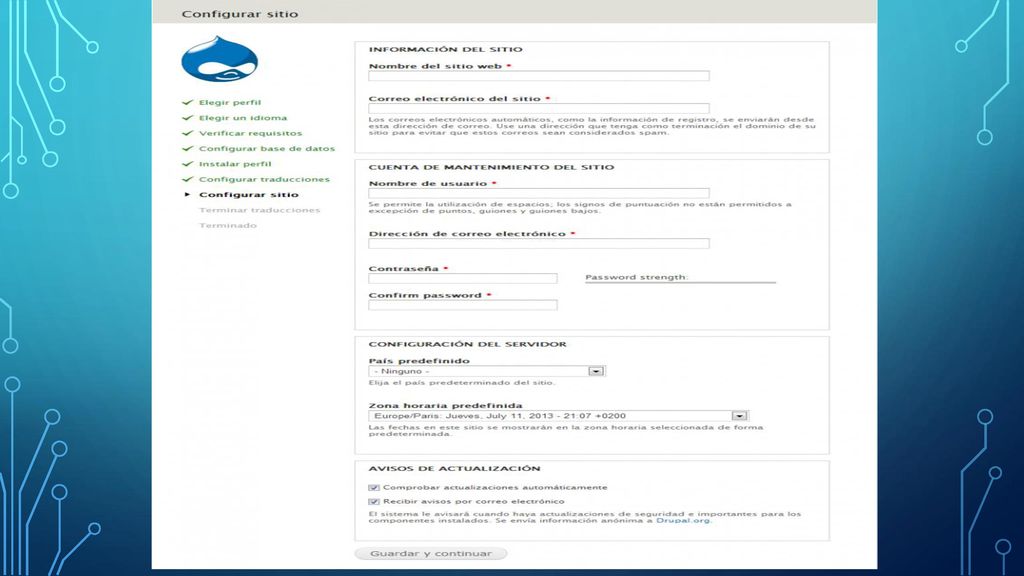Click the Nombre del sitio web field

point(539,76)
